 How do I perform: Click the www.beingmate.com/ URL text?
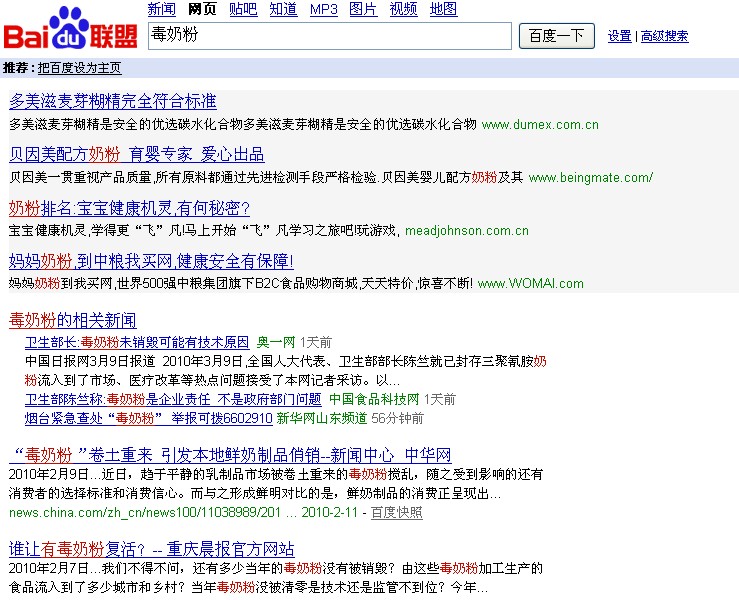point(591,178)
